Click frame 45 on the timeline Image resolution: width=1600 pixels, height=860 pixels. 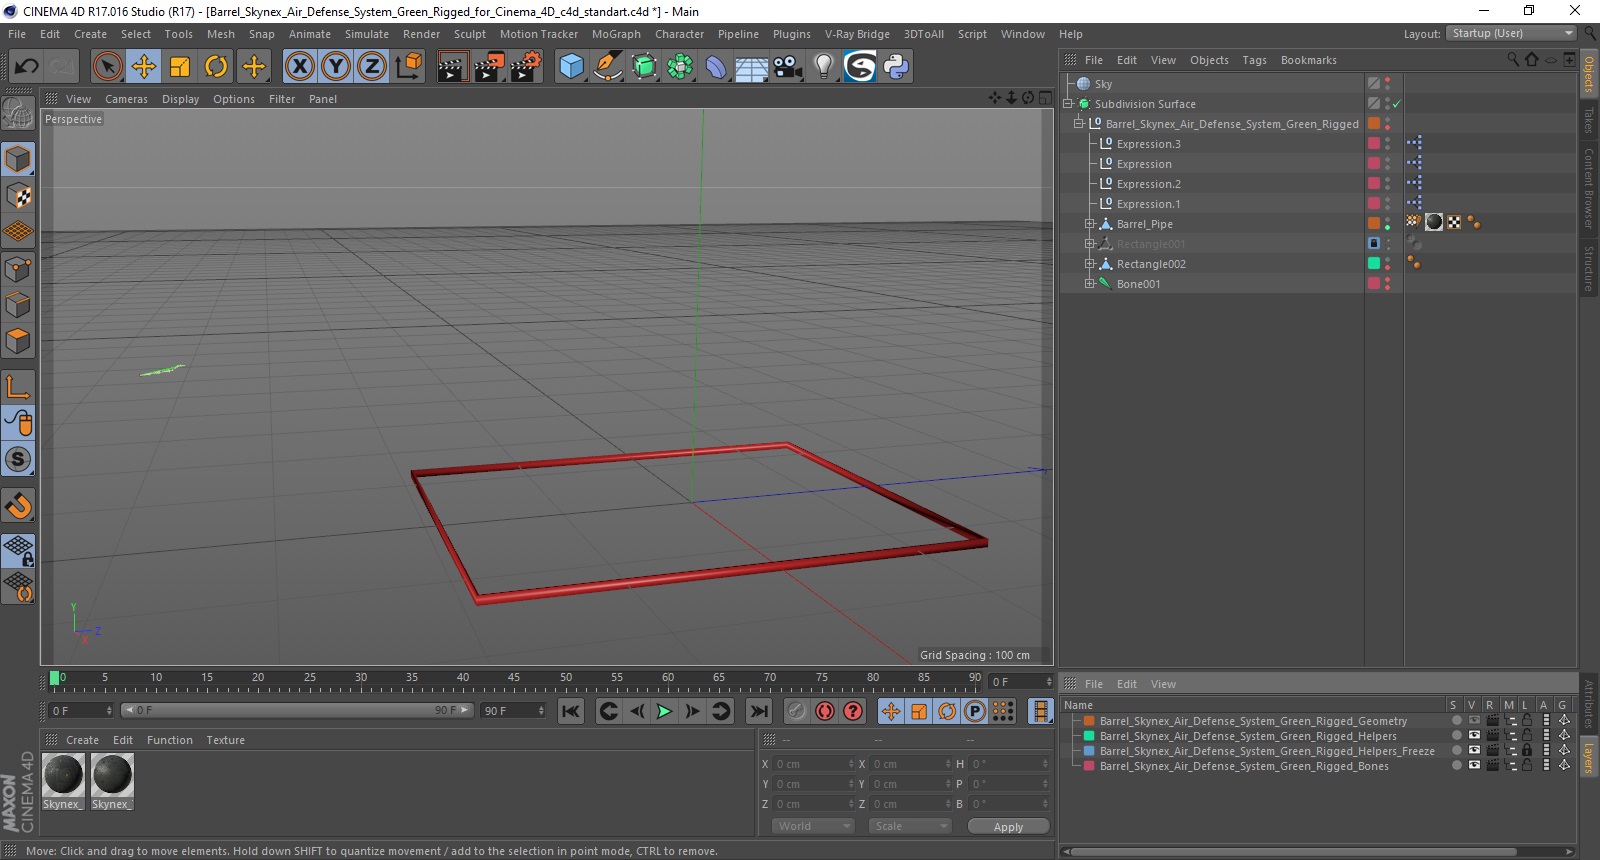514,680
